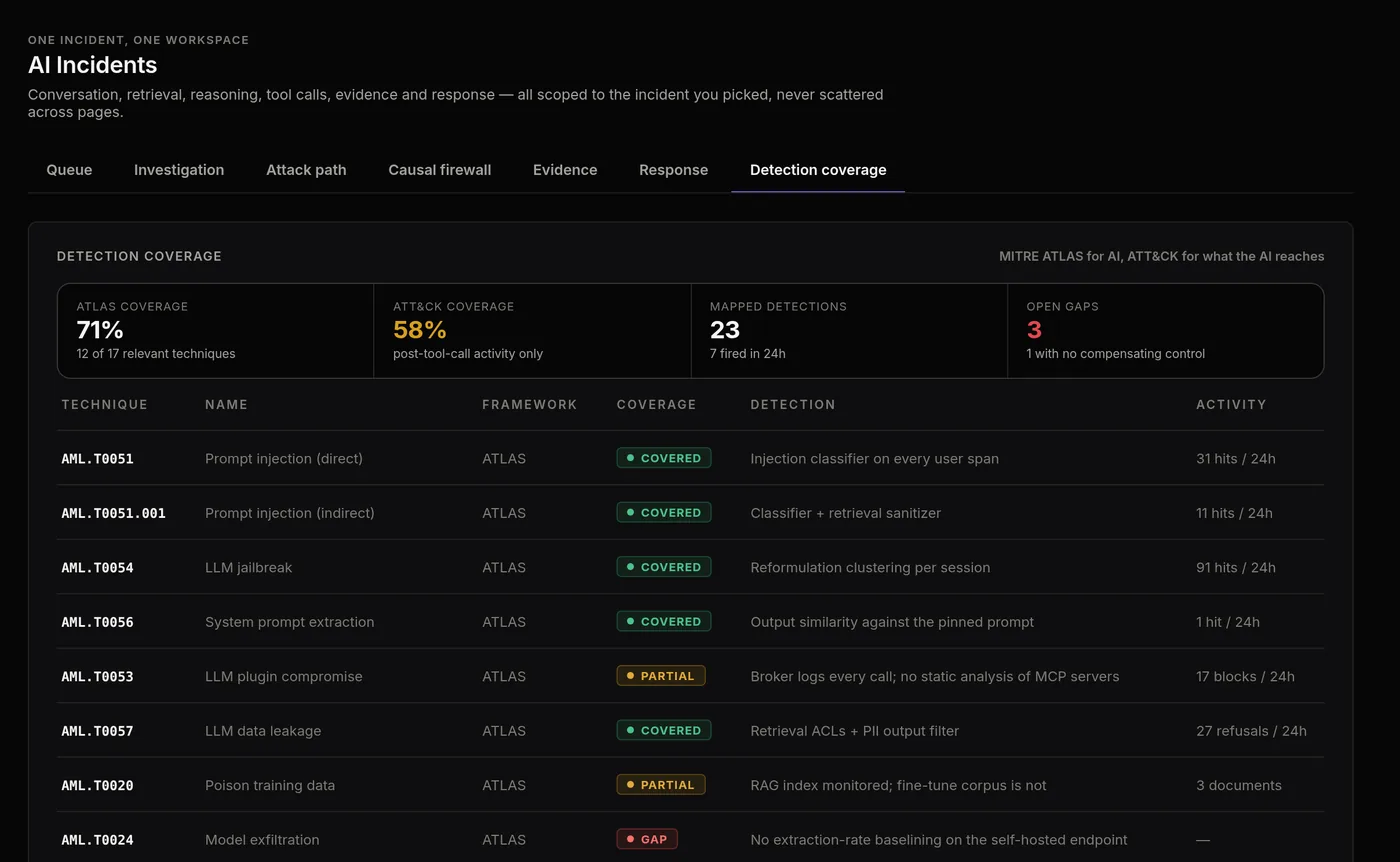Screen dimensions: 1400x862
Task: Click RAG index monitored; fine-tune corpus is not
Action: pyautogui.click(x=899, y=786)
